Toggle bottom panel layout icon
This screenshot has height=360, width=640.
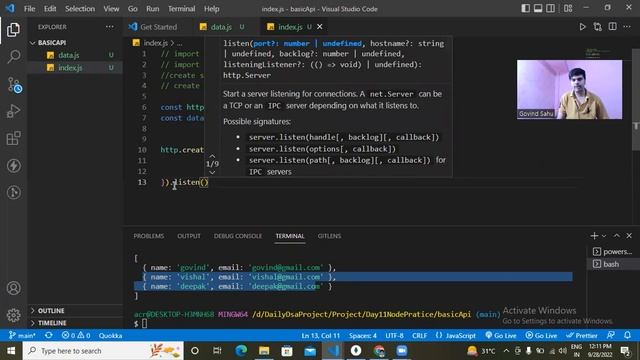coord(538,9)
